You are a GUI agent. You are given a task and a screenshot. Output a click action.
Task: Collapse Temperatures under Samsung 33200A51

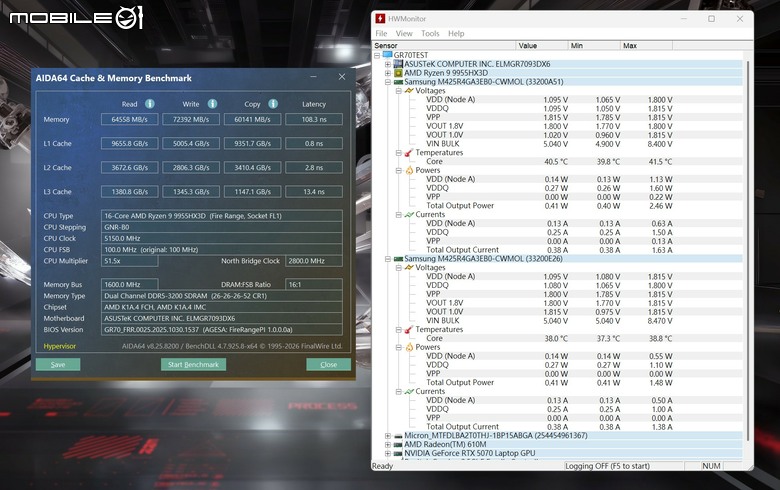click(x=398, y=153)
